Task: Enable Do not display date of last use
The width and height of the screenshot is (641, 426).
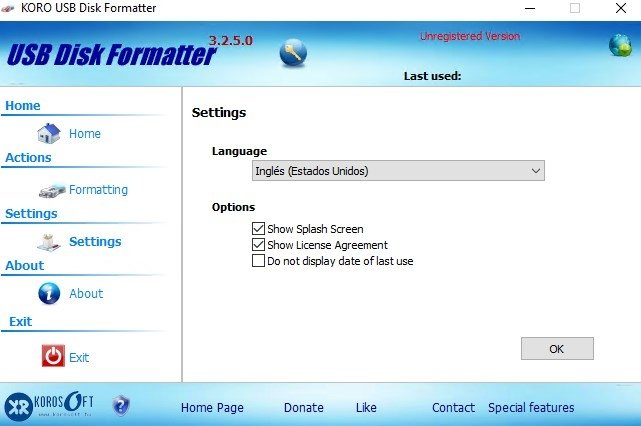Action: 258,261
